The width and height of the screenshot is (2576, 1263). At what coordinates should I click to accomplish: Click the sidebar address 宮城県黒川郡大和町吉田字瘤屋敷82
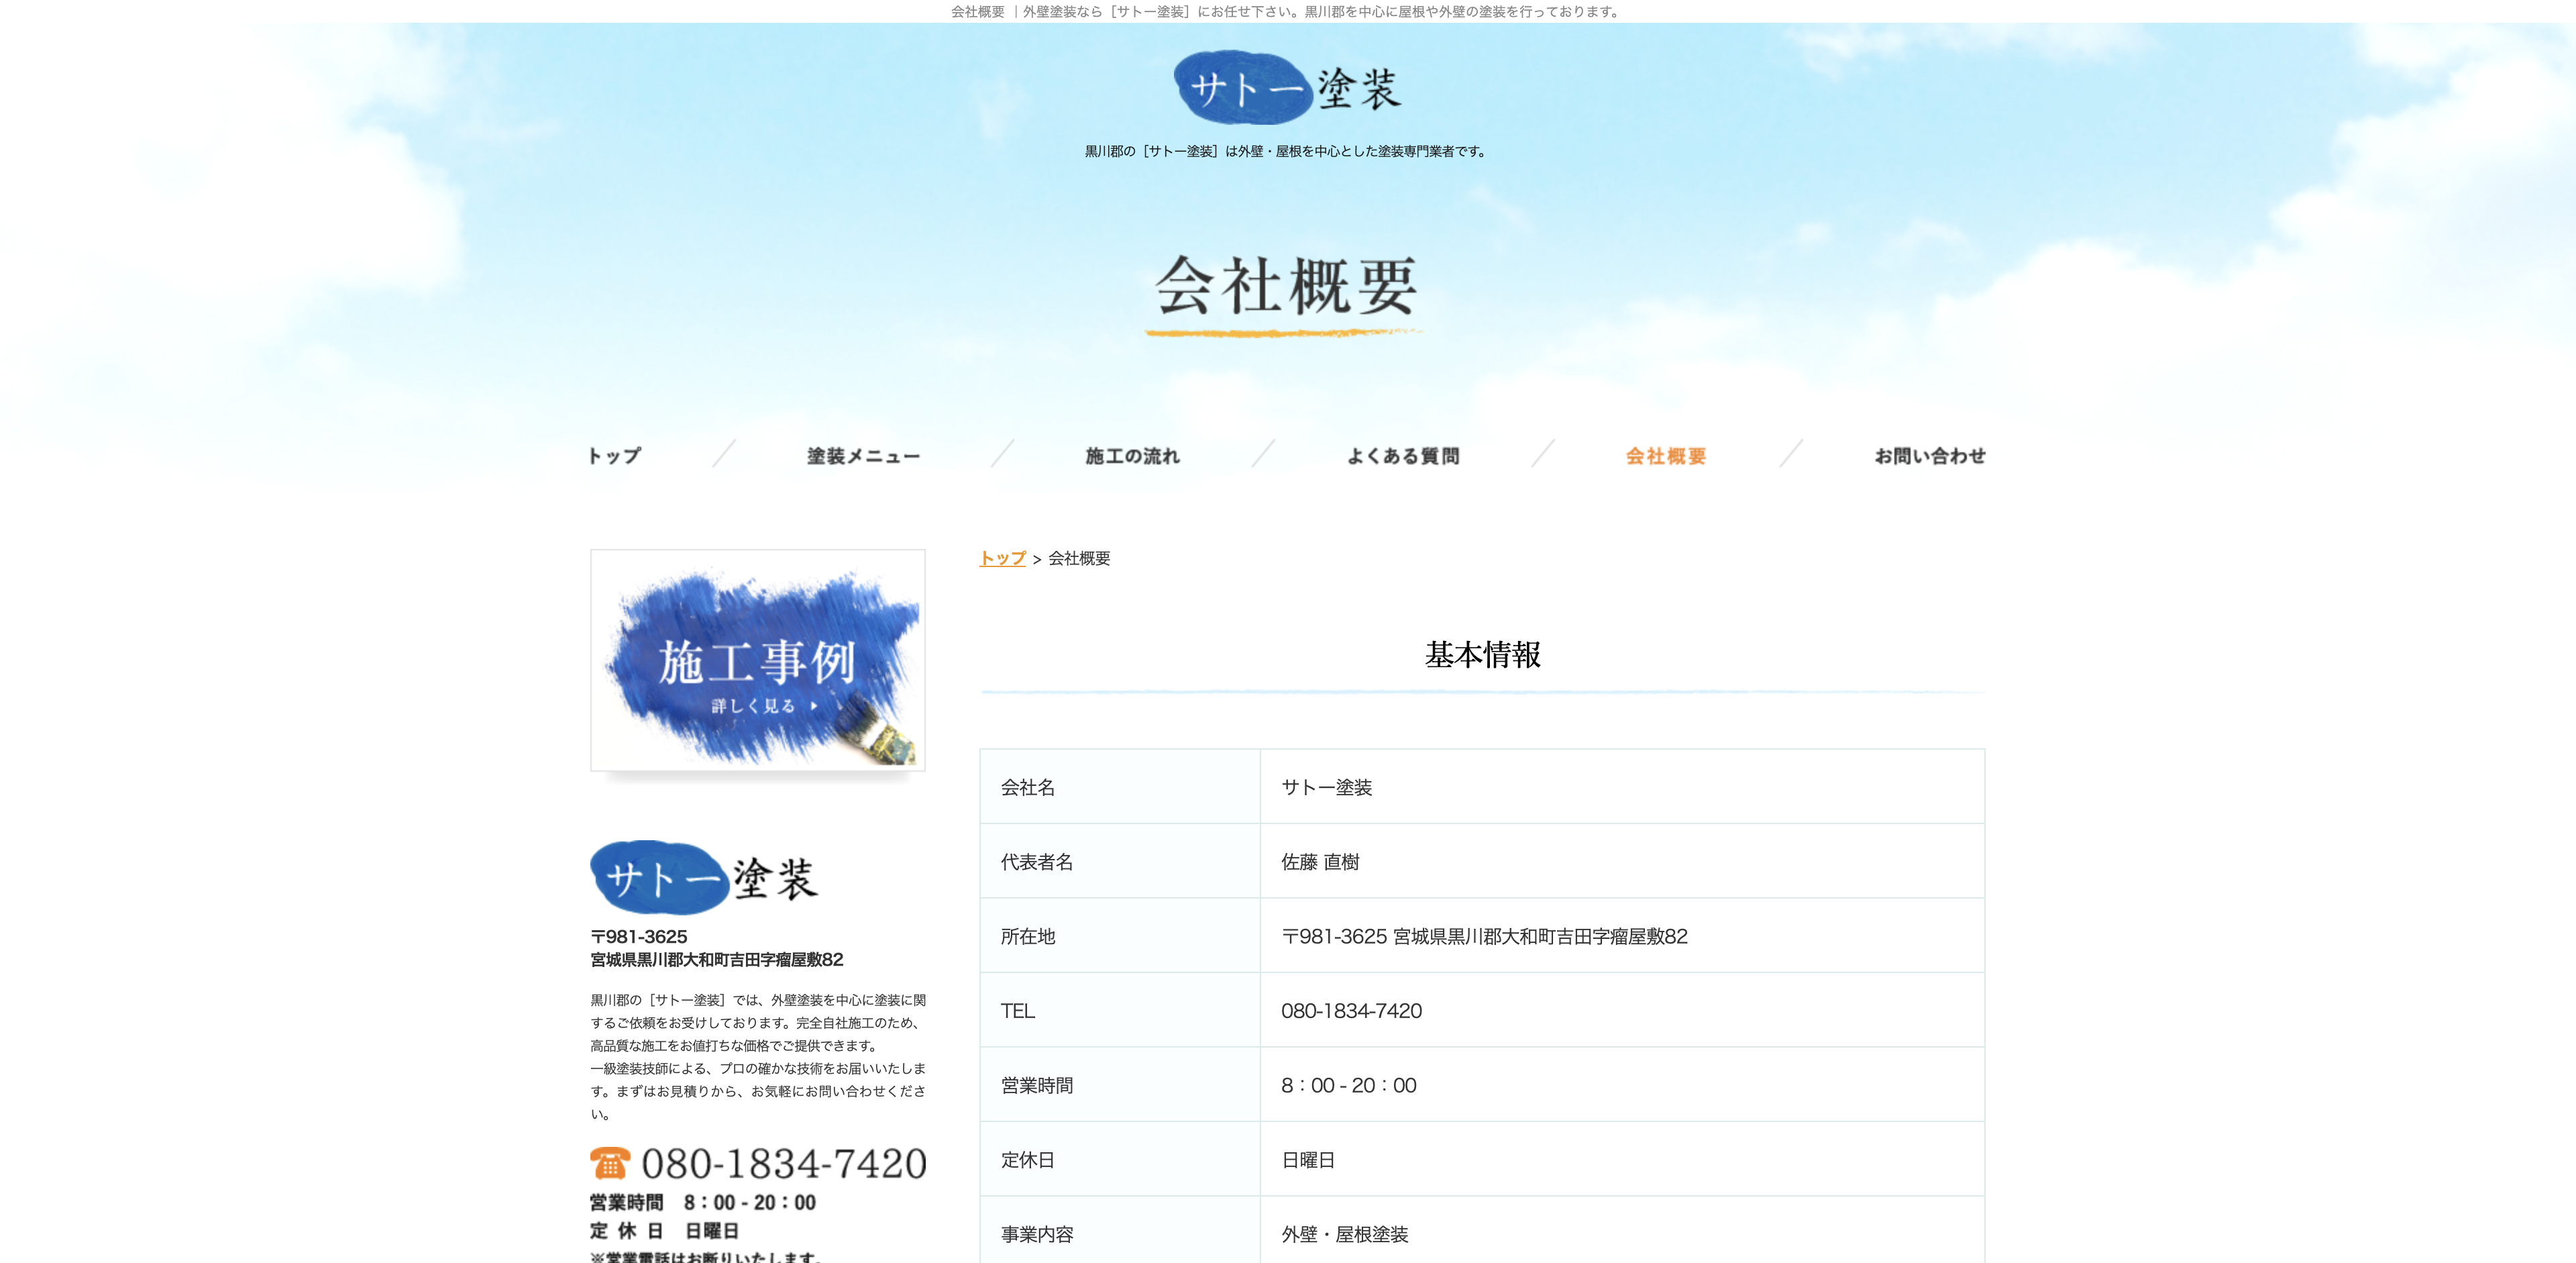point(717,960)
